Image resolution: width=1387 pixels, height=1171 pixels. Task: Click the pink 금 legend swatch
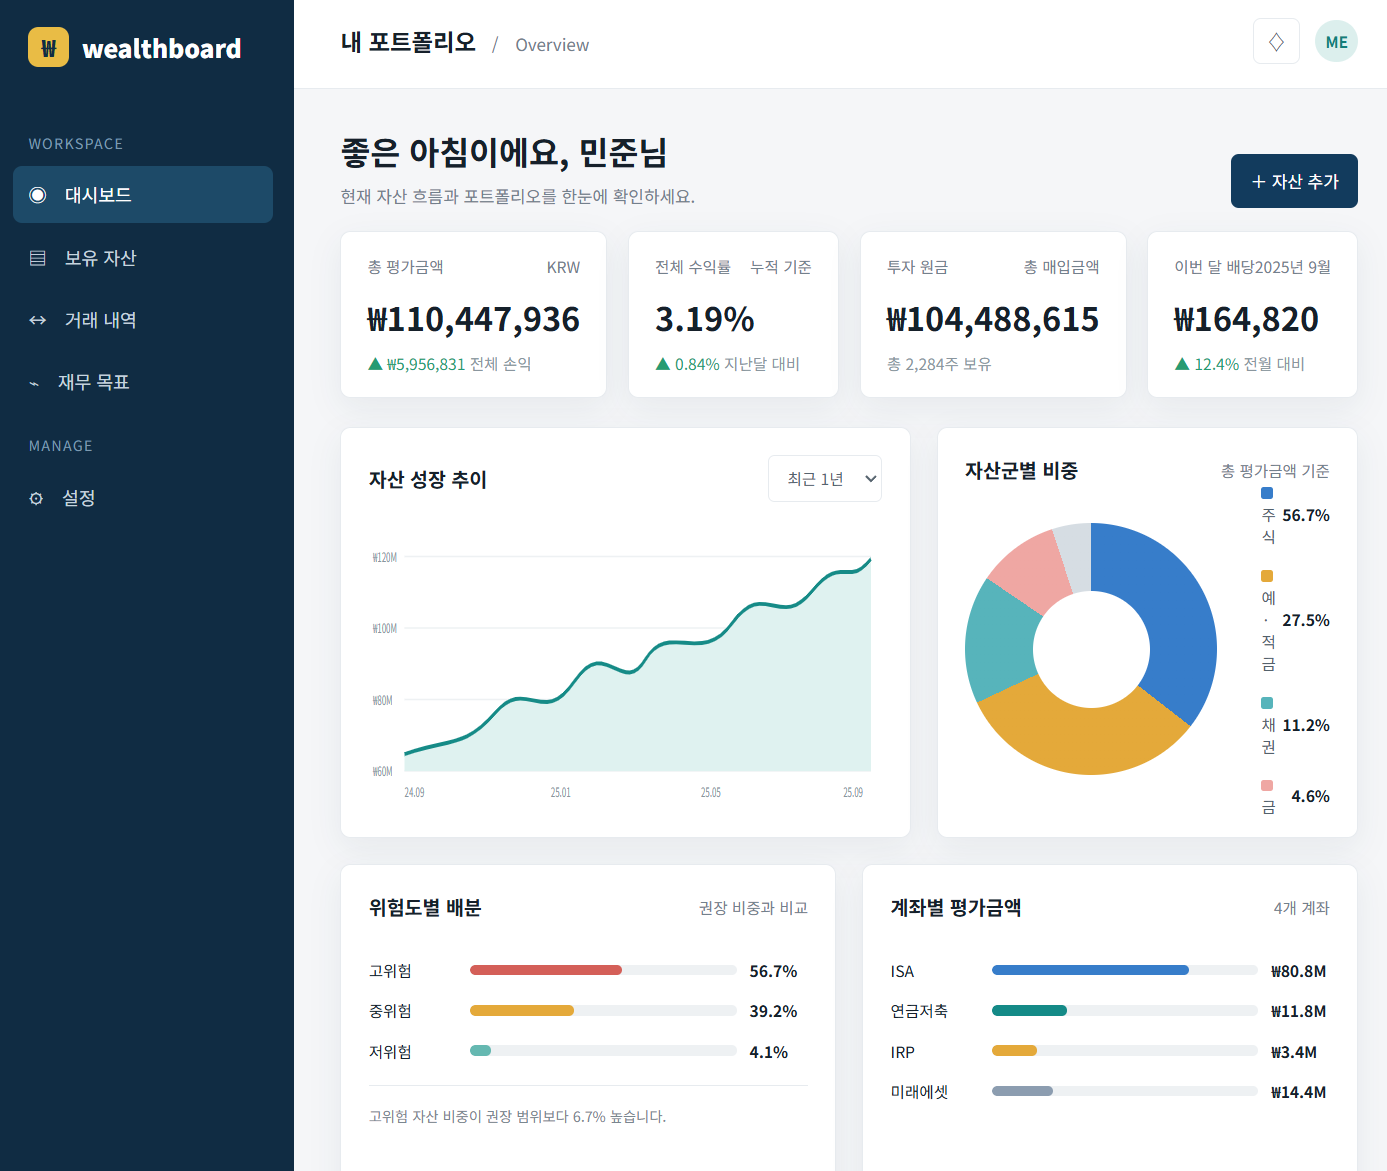[x=1267, y=786]
